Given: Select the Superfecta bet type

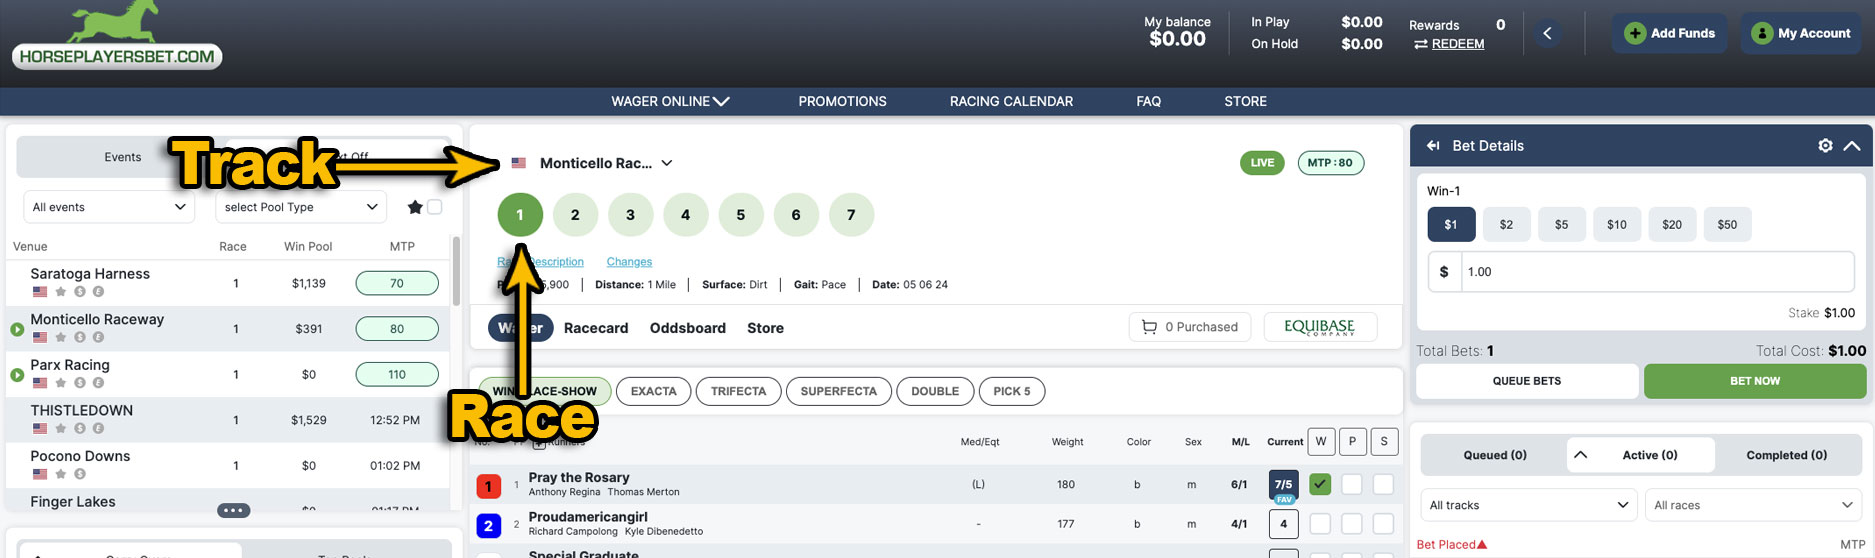Looking at the screenshot, I should (x=838, y=391).
